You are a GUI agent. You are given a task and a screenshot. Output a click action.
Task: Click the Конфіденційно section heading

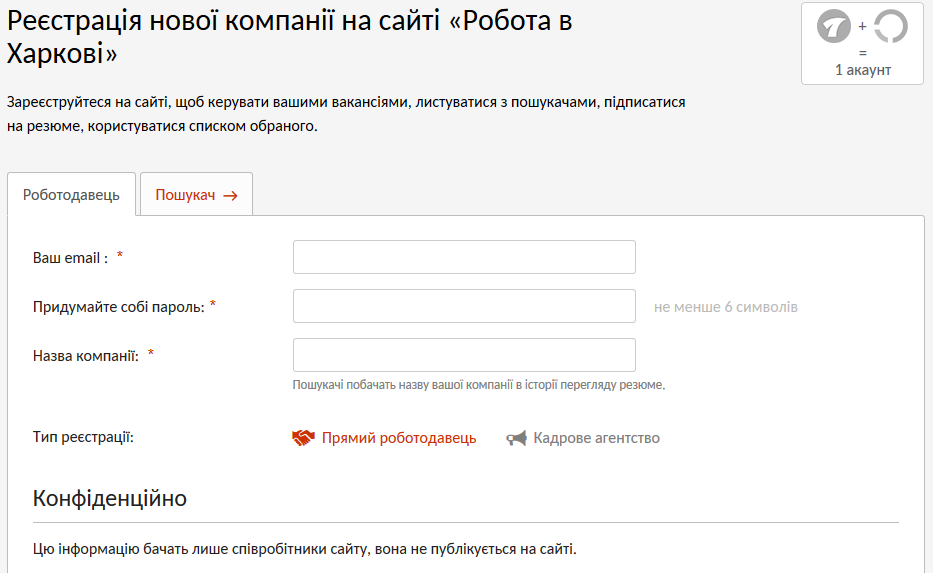click(x=110, y=498)
